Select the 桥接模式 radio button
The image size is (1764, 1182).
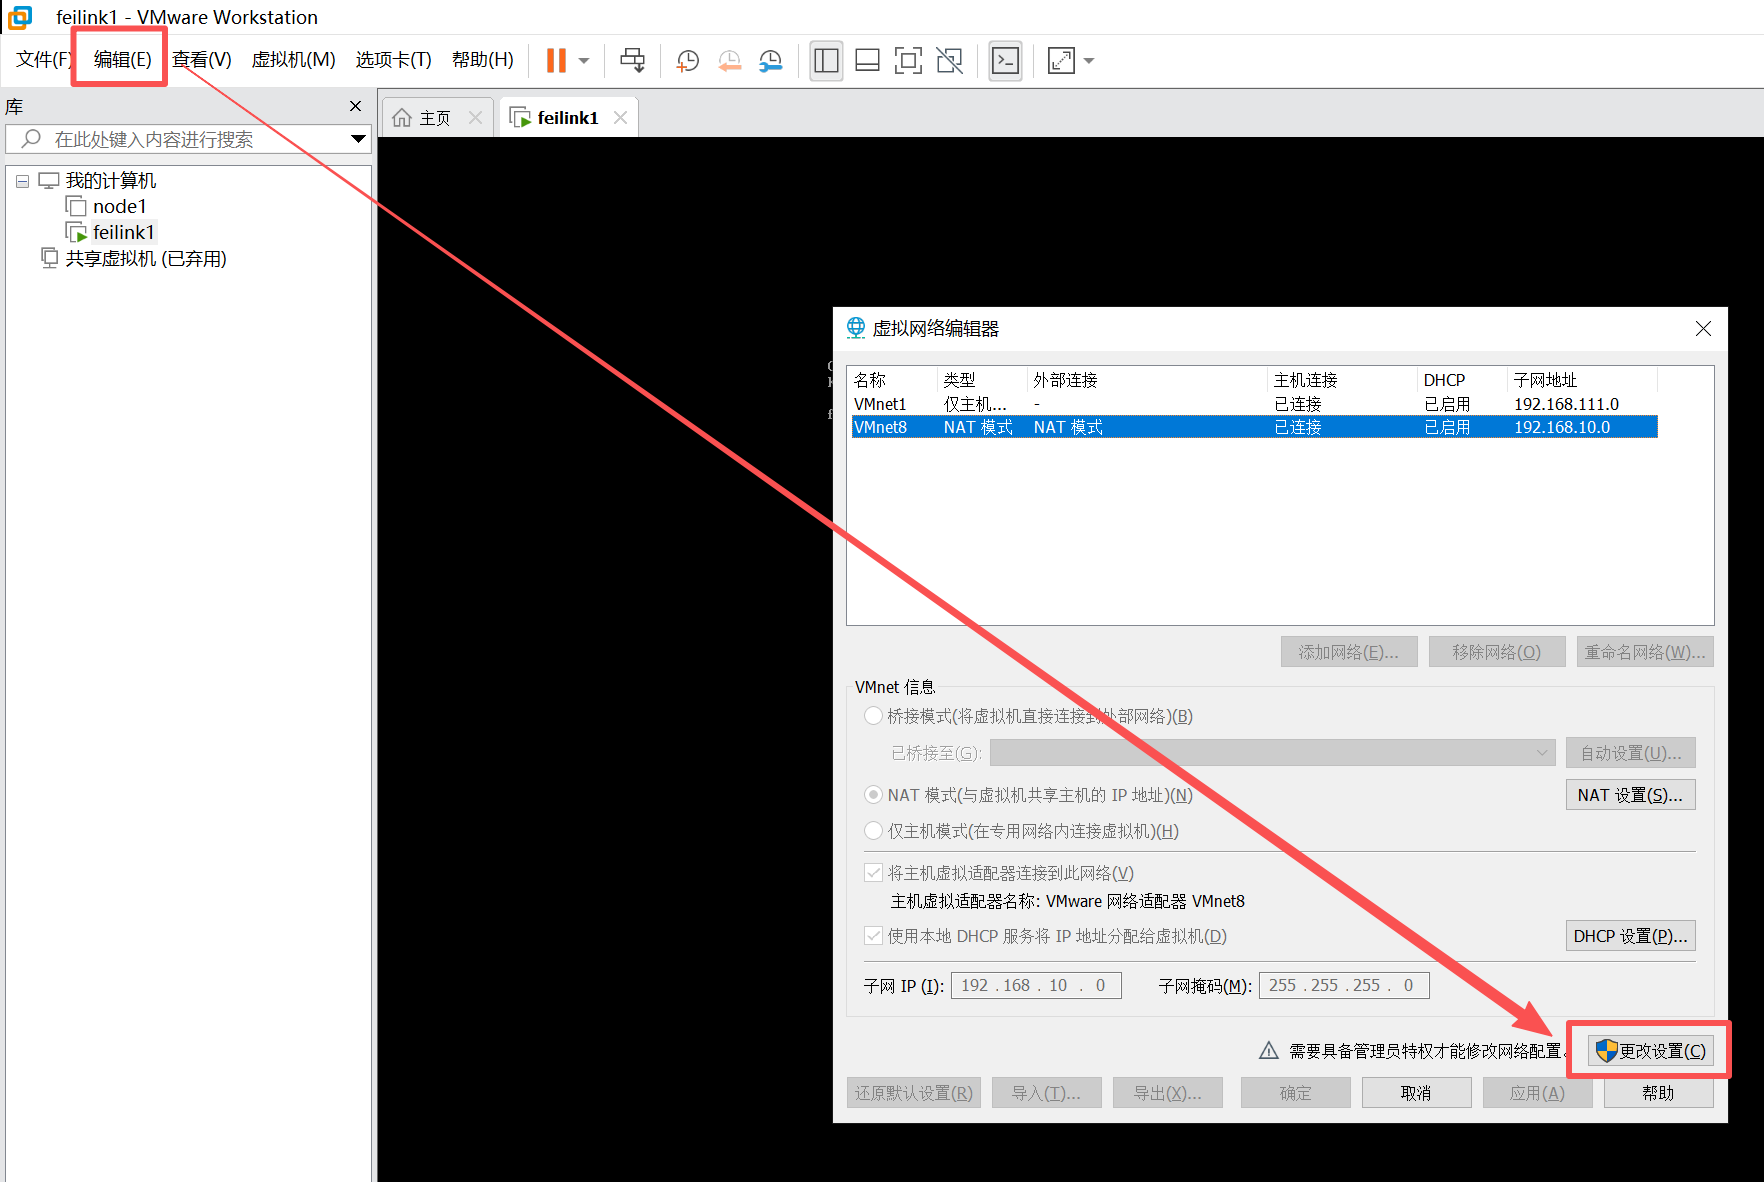pyautogui.click(x=873, y=716)
